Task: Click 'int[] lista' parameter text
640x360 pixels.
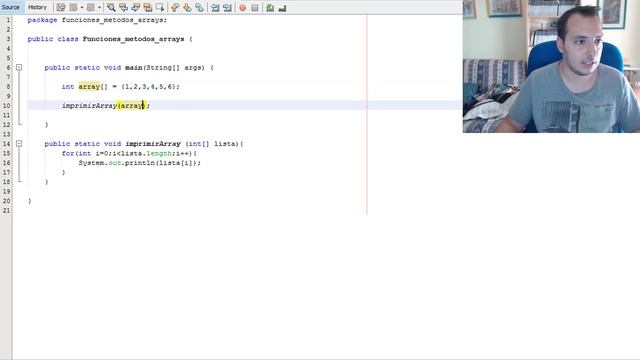Action: pos(212,144)
